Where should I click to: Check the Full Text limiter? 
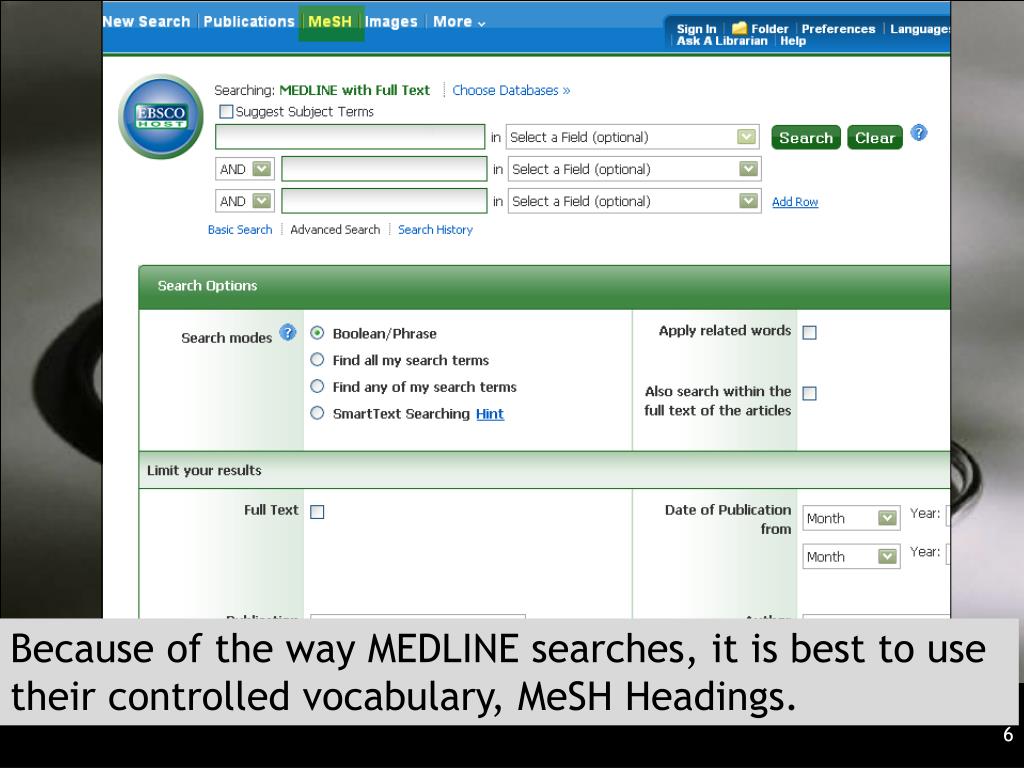[317, 512]
